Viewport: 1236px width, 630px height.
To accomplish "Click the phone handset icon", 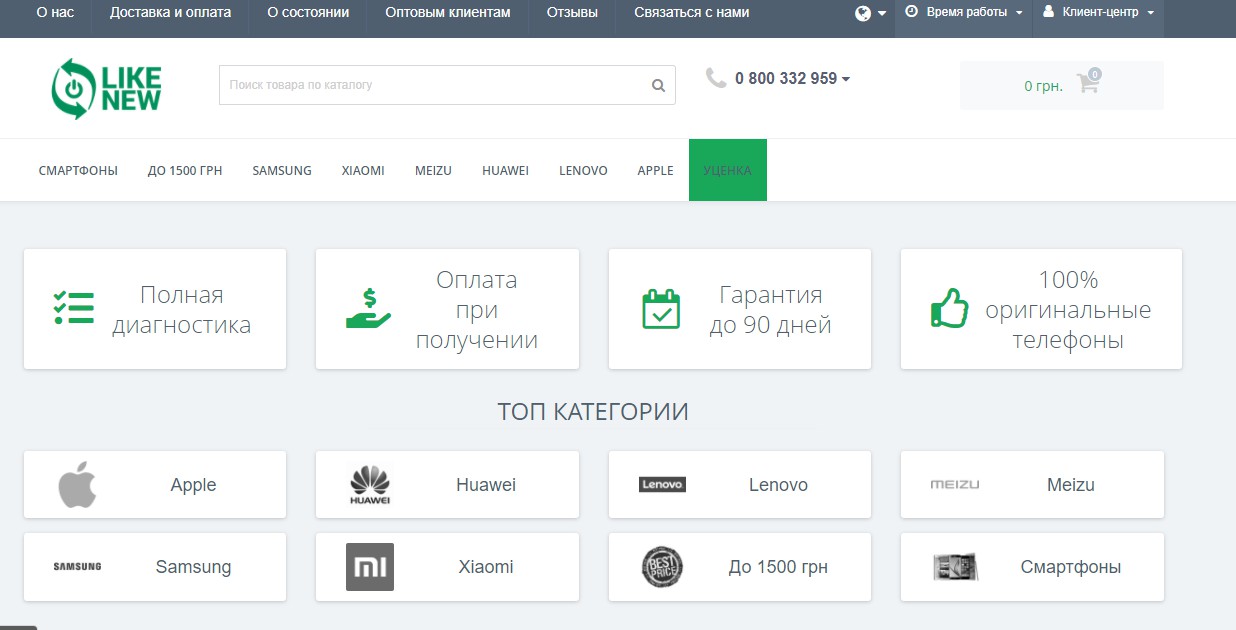I will click(716, 78).
